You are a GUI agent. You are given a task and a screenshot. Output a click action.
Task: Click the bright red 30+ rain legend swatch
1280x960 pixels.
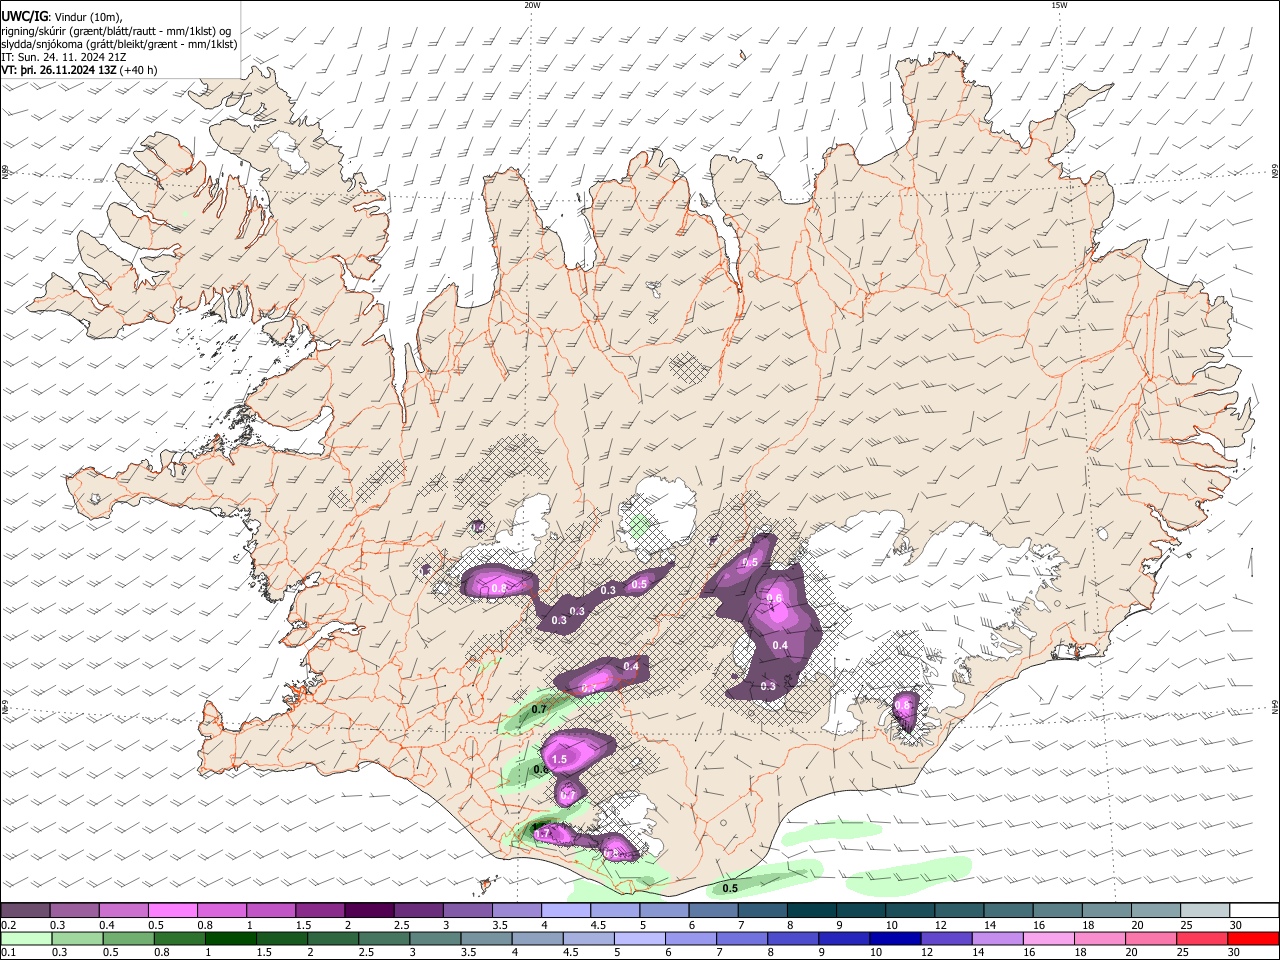[x=1253, y=938]
